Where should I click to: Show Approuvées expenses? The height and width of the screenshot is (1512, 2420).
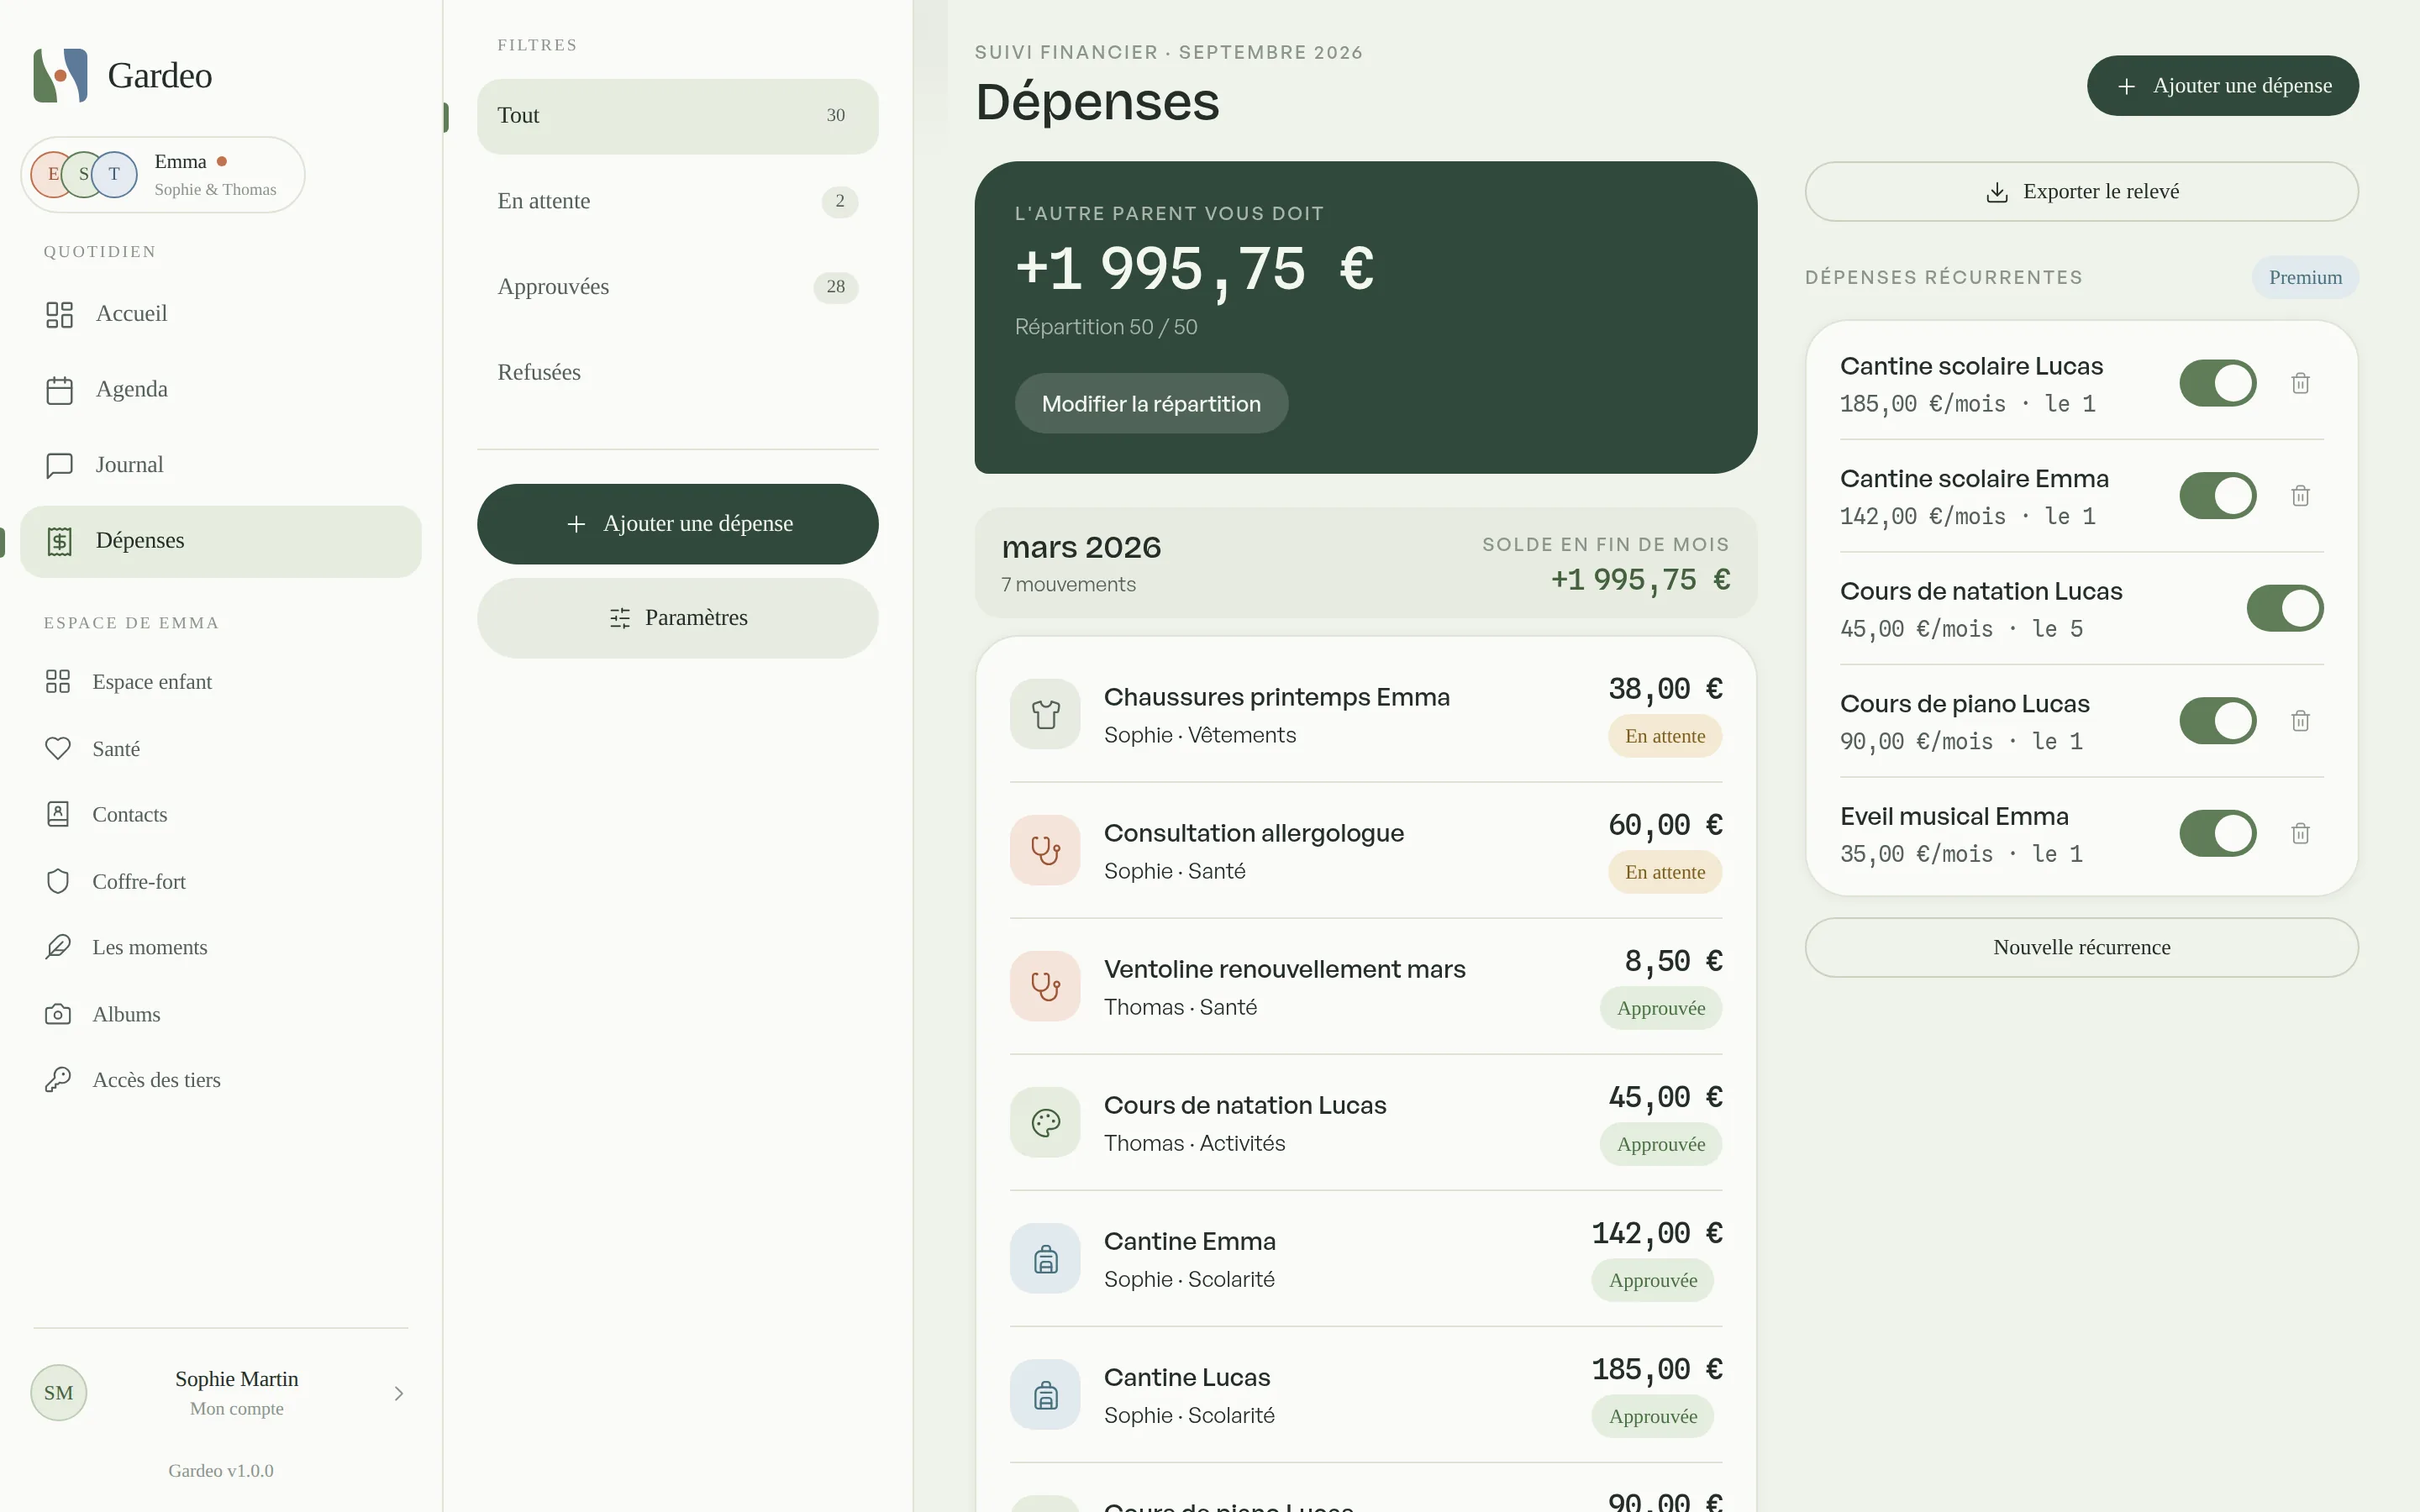678,287
